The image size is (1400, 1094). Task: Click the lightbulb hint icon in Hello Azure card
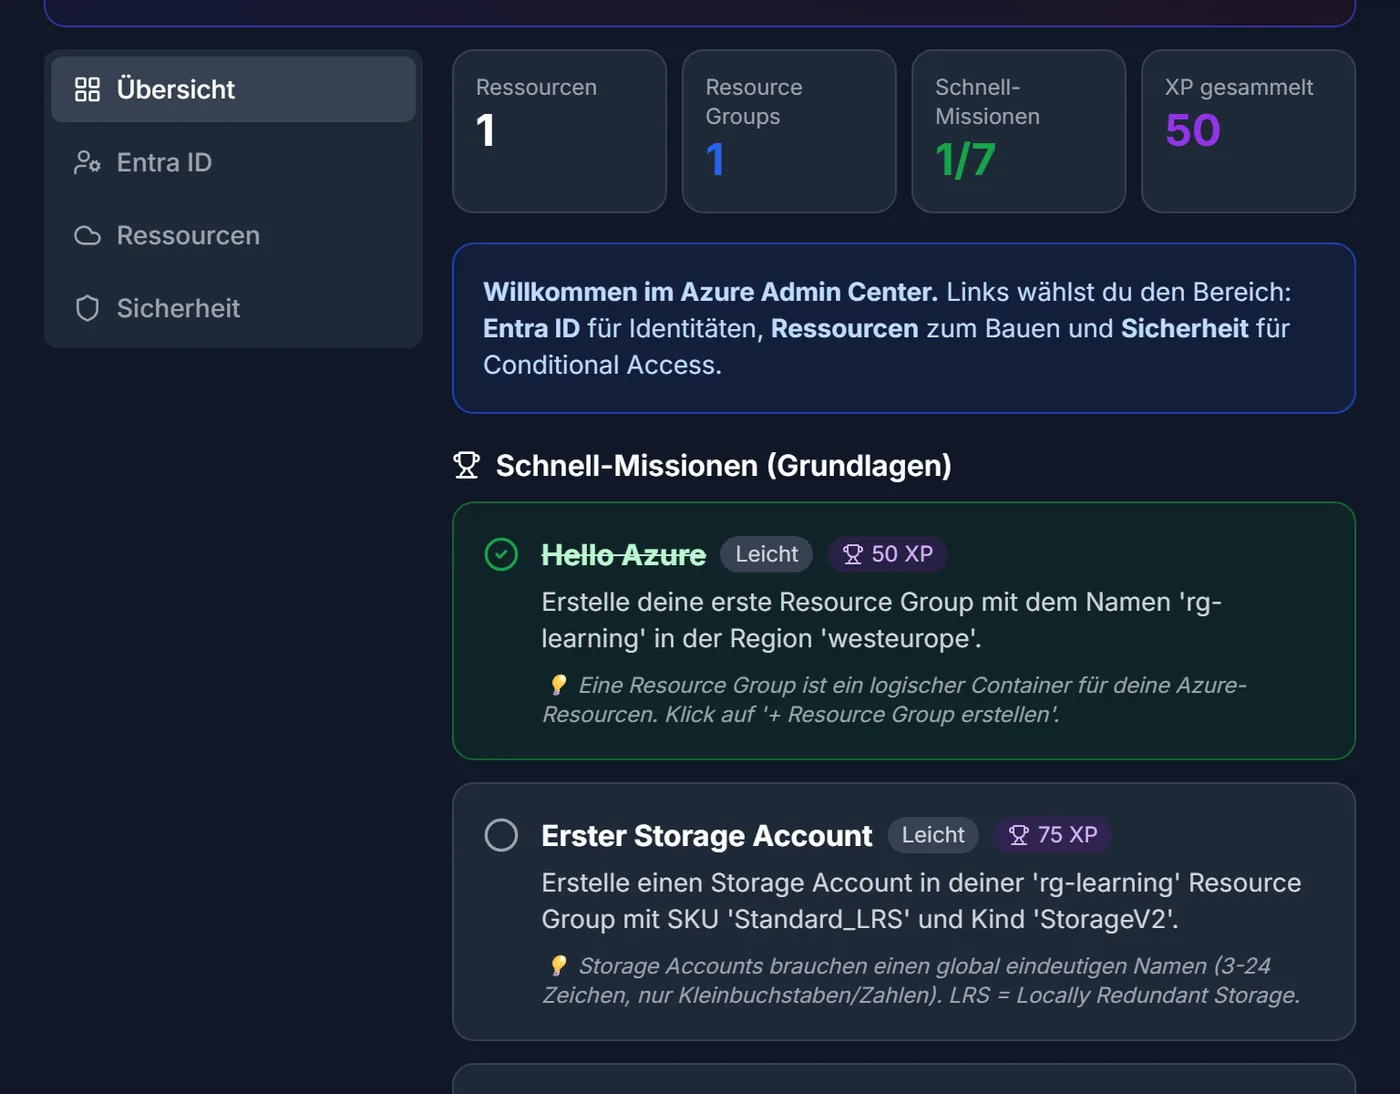tap(558, 685)
